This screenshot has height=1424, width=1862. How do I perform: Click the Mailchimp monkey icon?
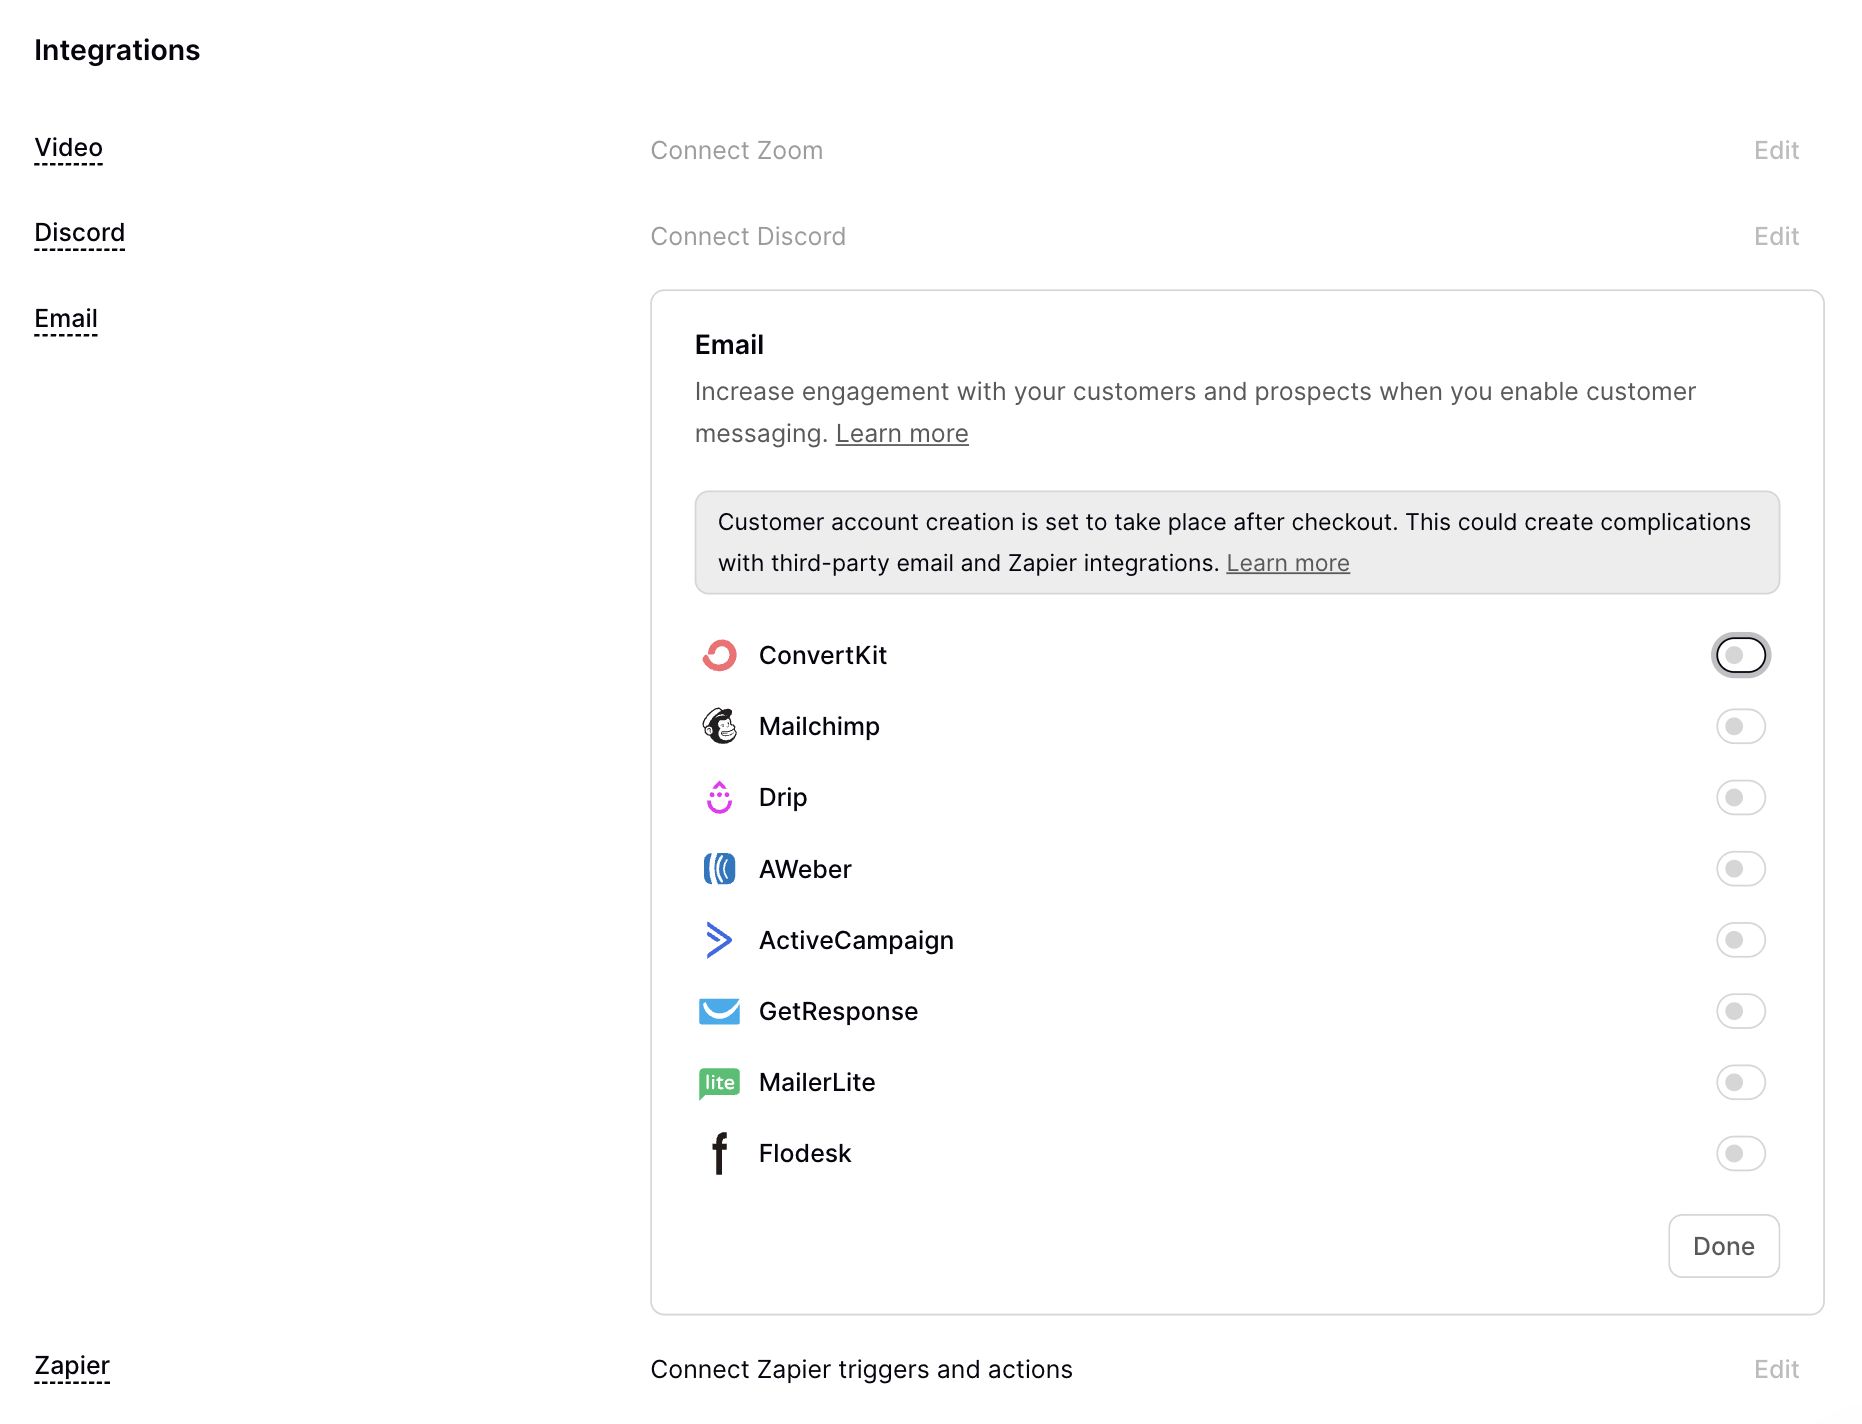(x=719, y=726)
